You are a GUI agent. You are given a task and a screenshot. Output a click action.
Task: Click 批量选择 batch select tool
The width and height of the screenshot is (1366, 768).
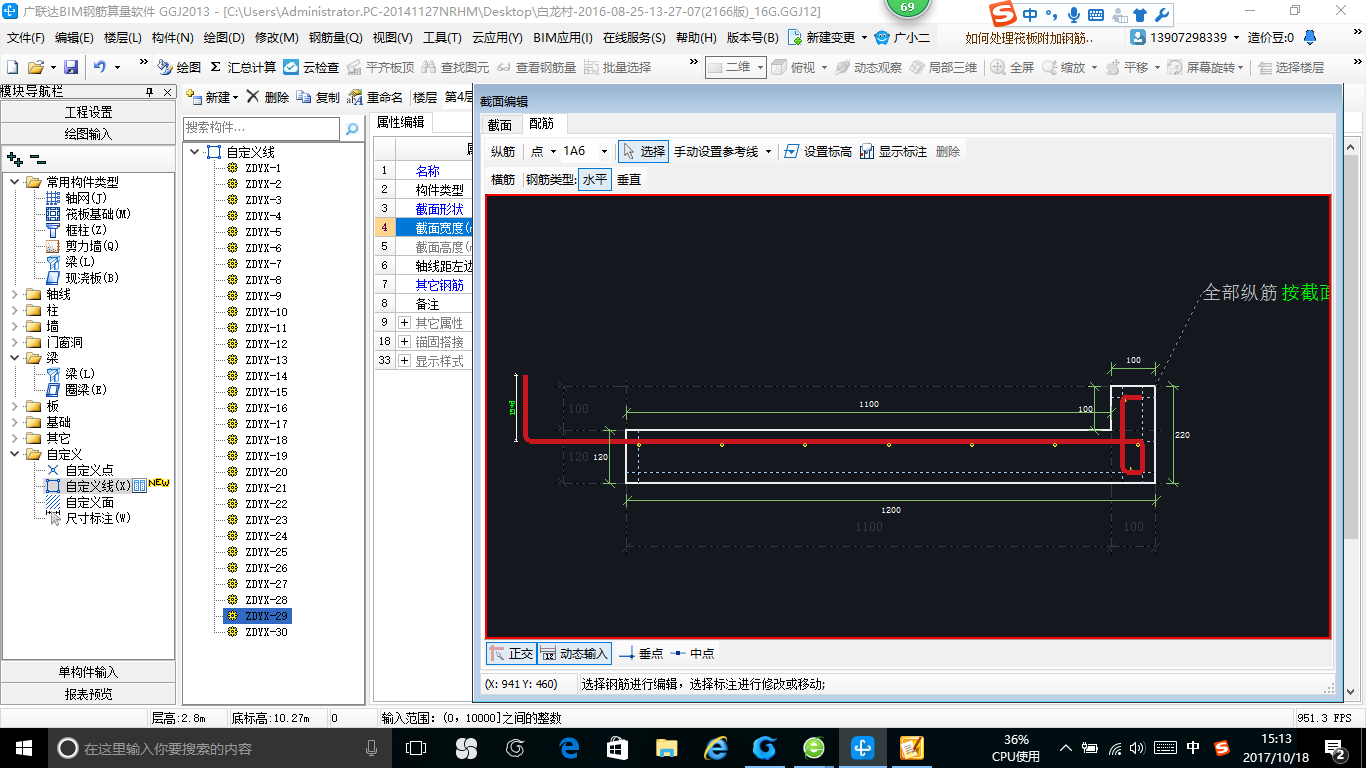point(617,67)
